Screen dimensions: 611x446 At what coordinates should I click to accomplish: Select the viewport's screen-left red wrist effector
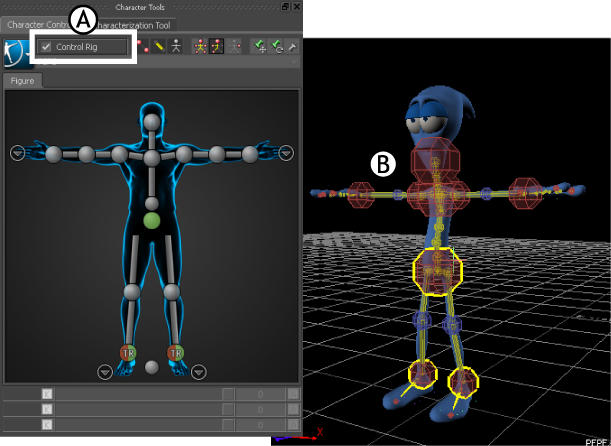[361, 195]
